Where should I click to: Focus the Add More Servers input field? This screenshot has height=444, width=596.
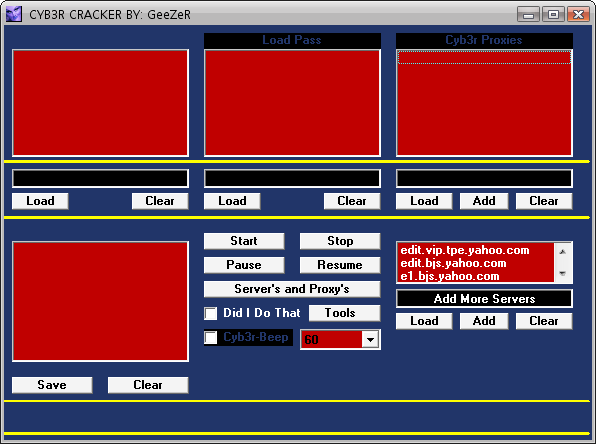[x=484, y=299]
